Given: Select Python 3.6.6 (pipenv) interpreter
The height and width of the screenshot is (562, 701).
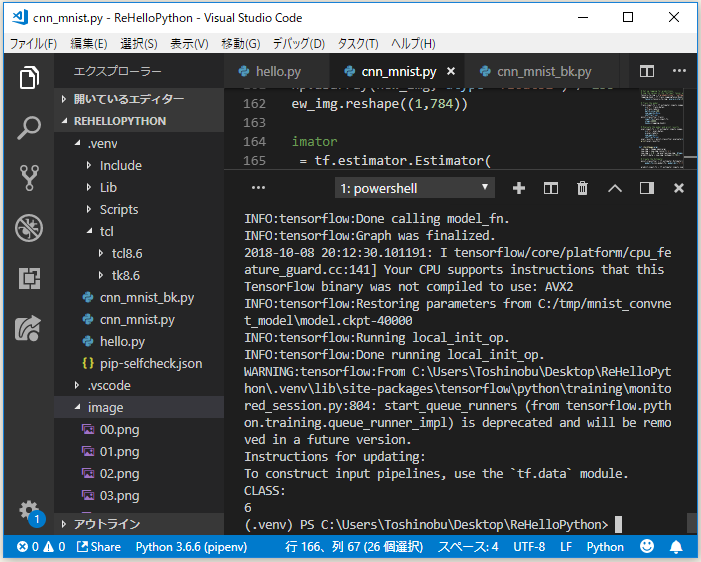Looking at the screenshot, I should pos(191,547).
